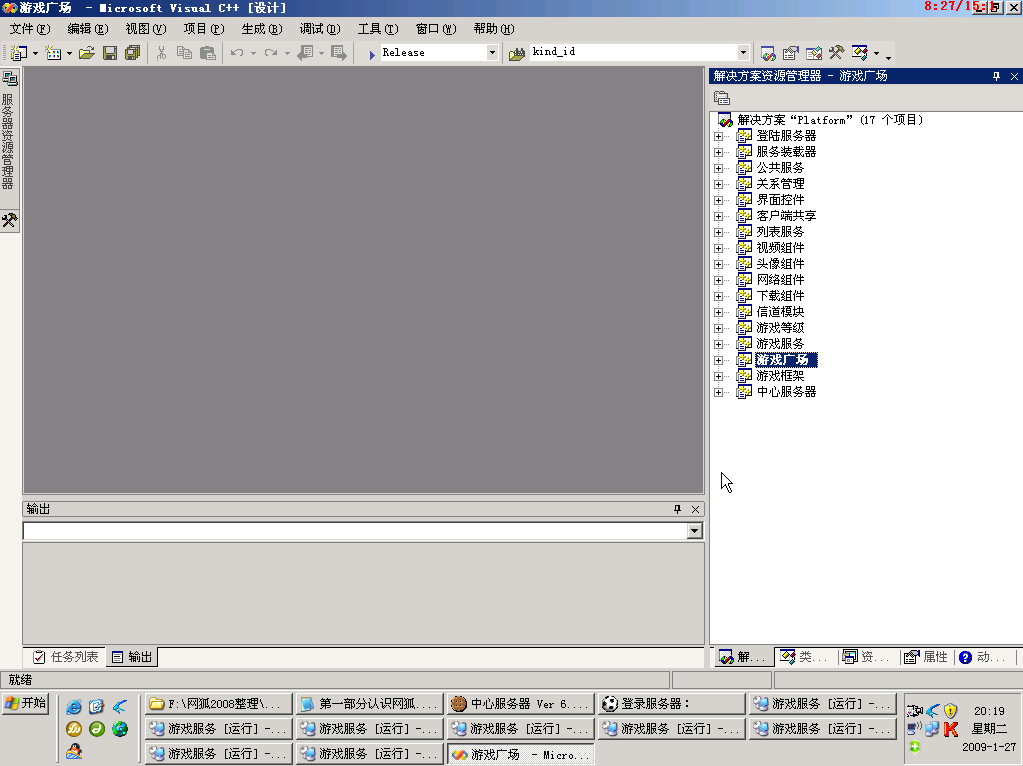This screenshot has width=1023, height=766.
Task: Select the 游戏框架 project in tree
Action: (x=780, y=376)
